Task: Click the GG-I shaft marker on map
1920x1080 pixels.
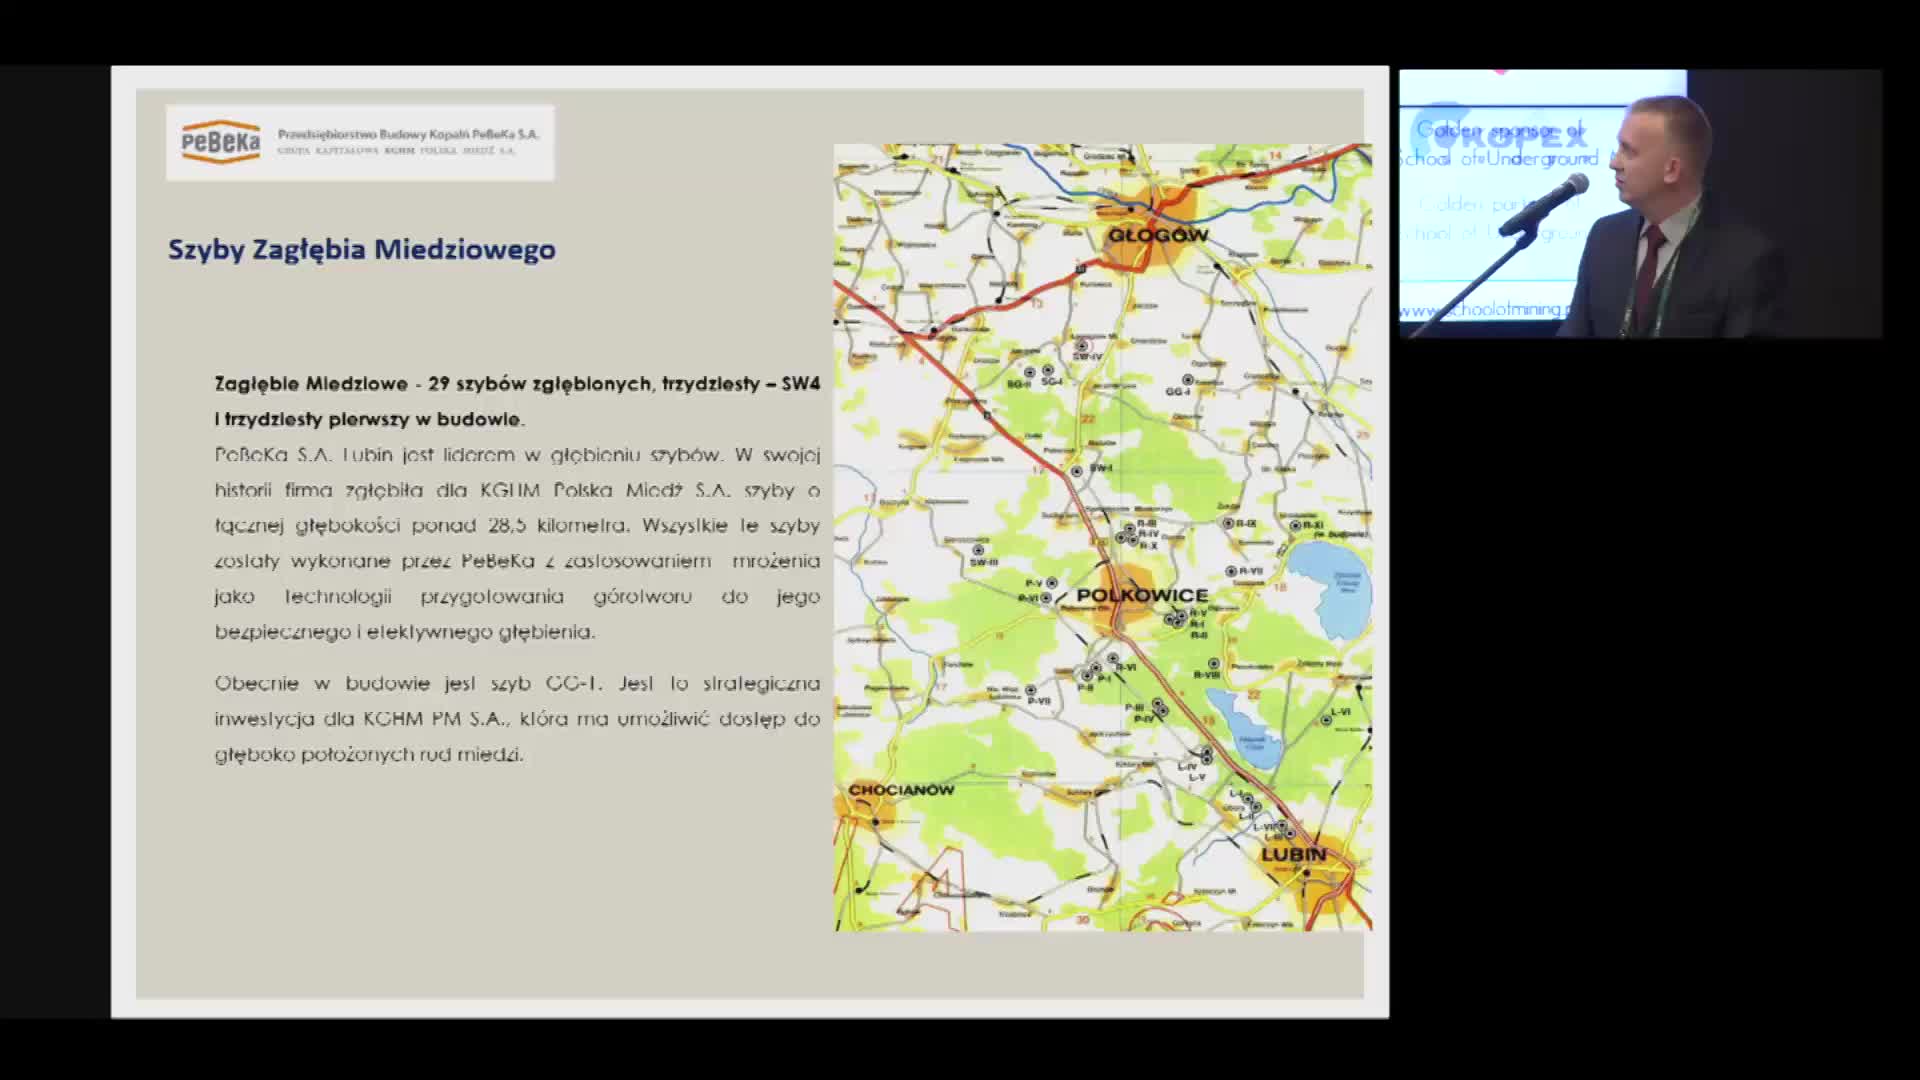Action: 1188,380
